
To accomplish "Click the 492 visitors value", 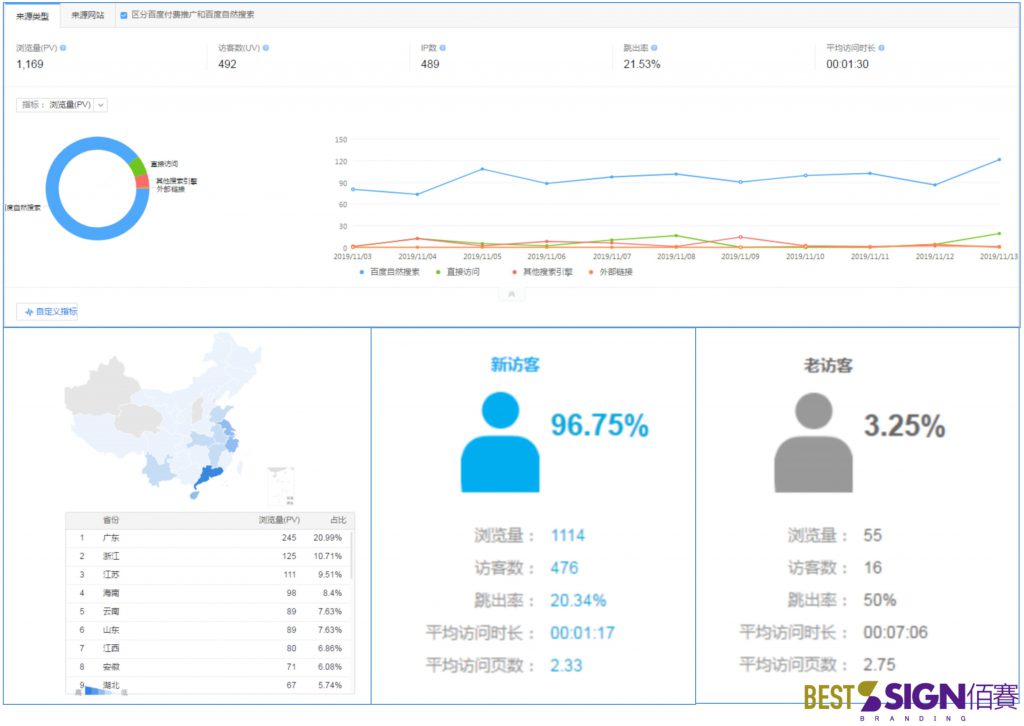I will 227,64.
